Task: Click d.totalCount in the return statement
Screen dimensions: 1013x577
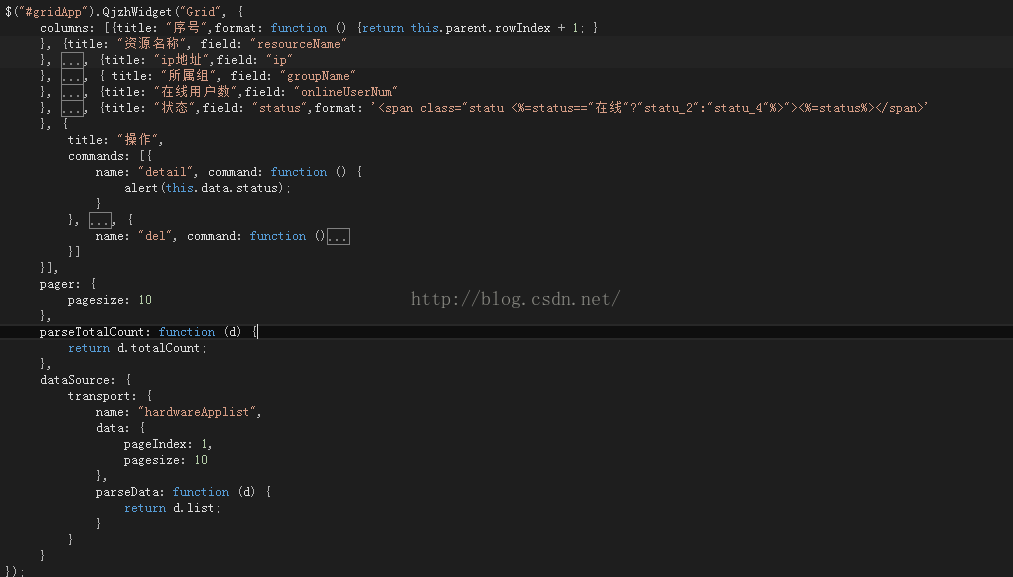Action: [x=158, y=348]
